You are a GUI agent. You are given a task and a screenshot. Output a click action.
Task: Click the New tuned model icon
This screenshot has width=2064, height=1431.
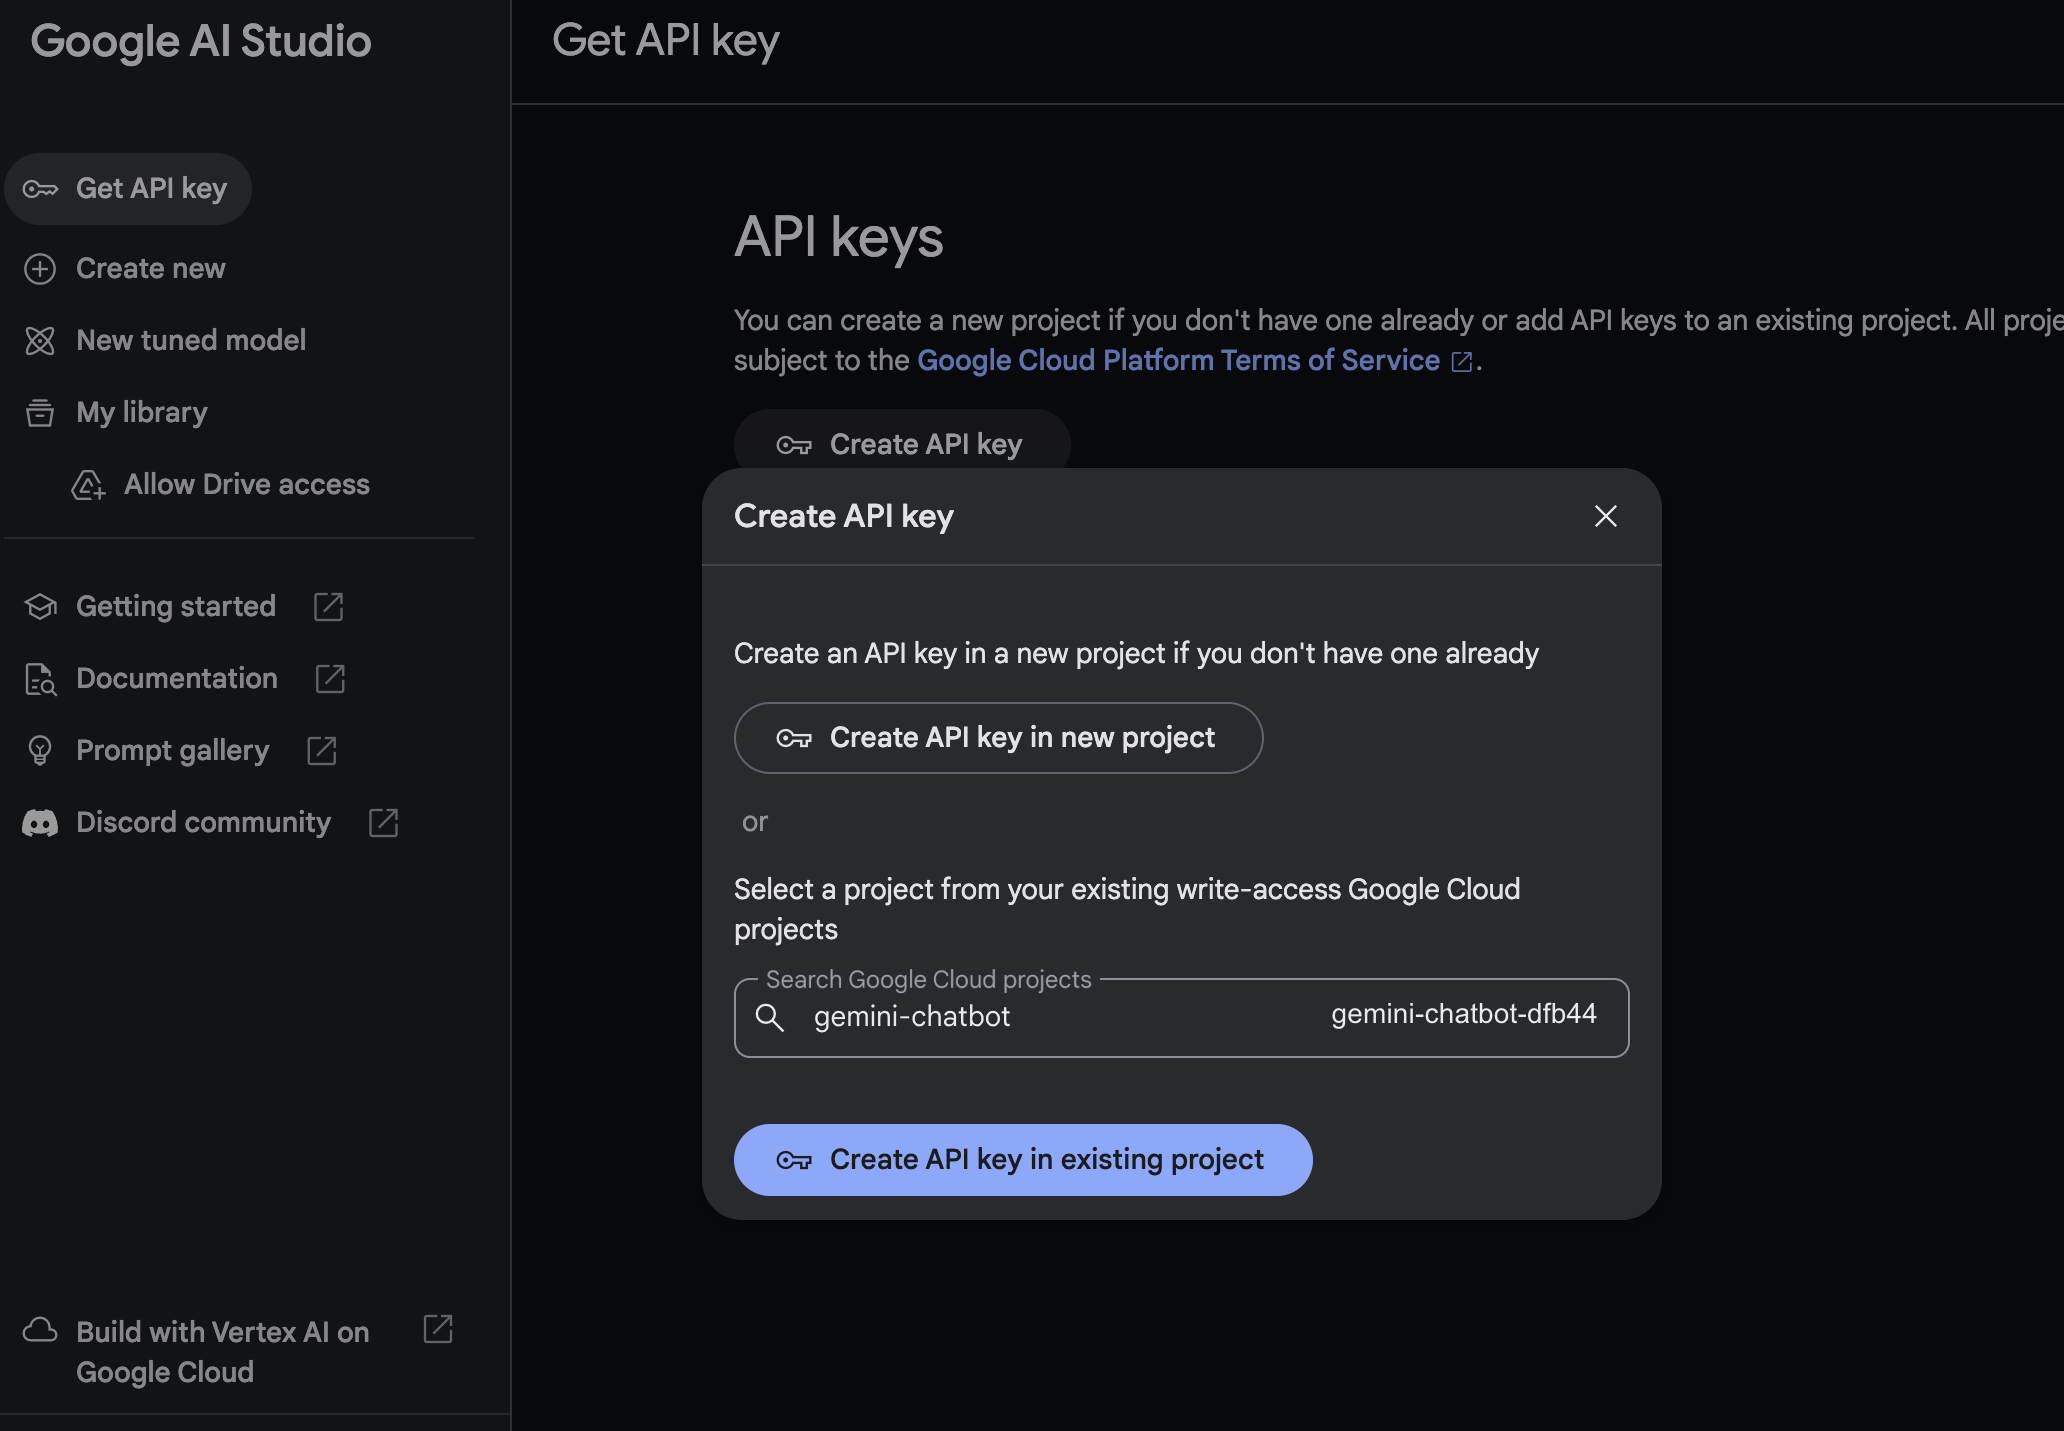click(x=41, y=339)
